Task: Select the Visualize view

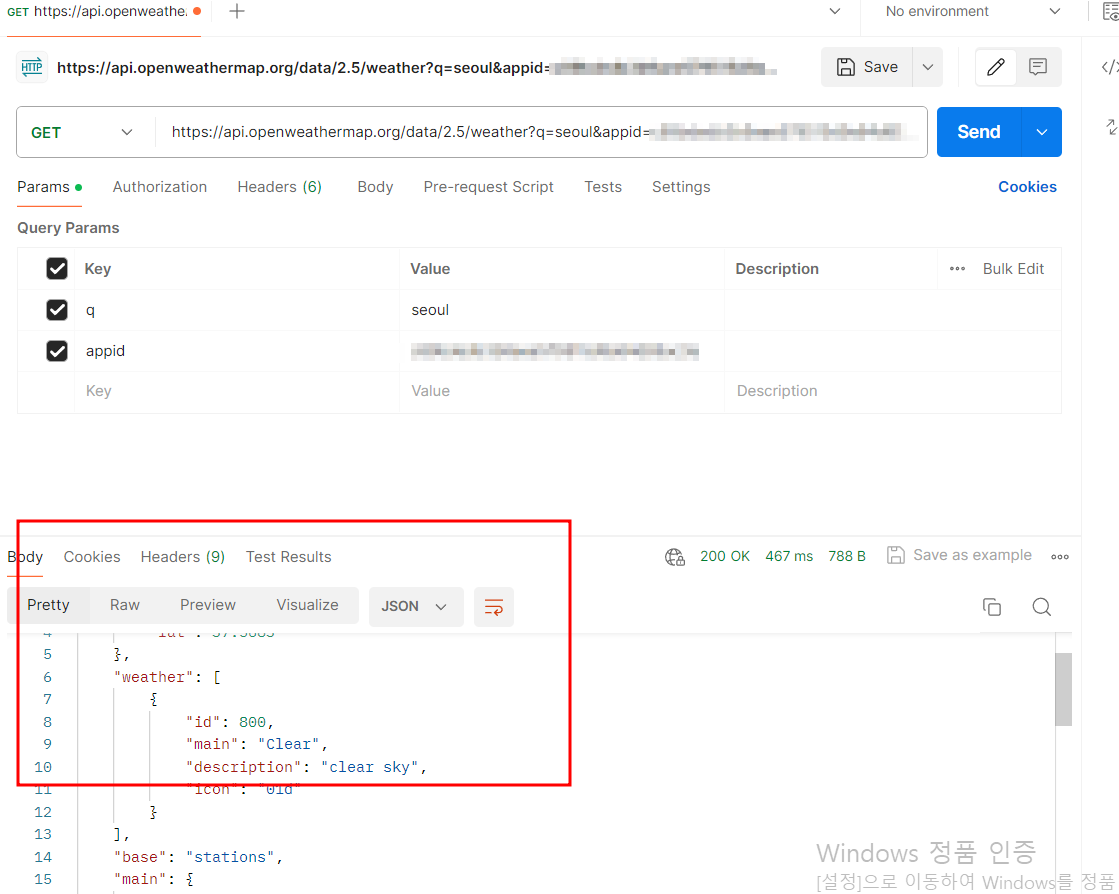Action: [308, 605]
